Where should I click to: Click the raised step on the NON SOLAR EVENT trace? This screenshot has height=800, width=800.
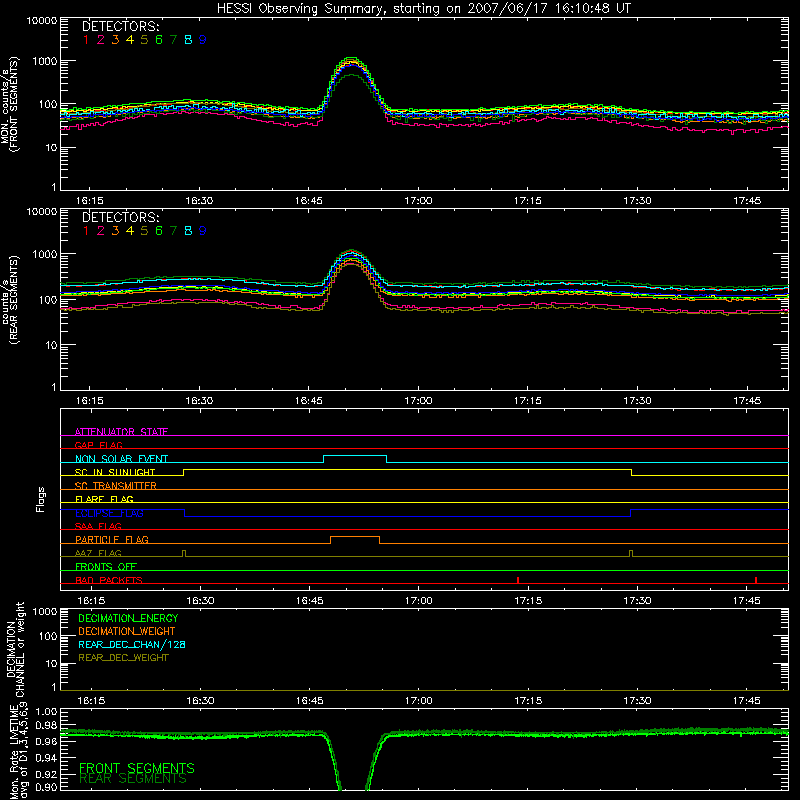(355, 456)
